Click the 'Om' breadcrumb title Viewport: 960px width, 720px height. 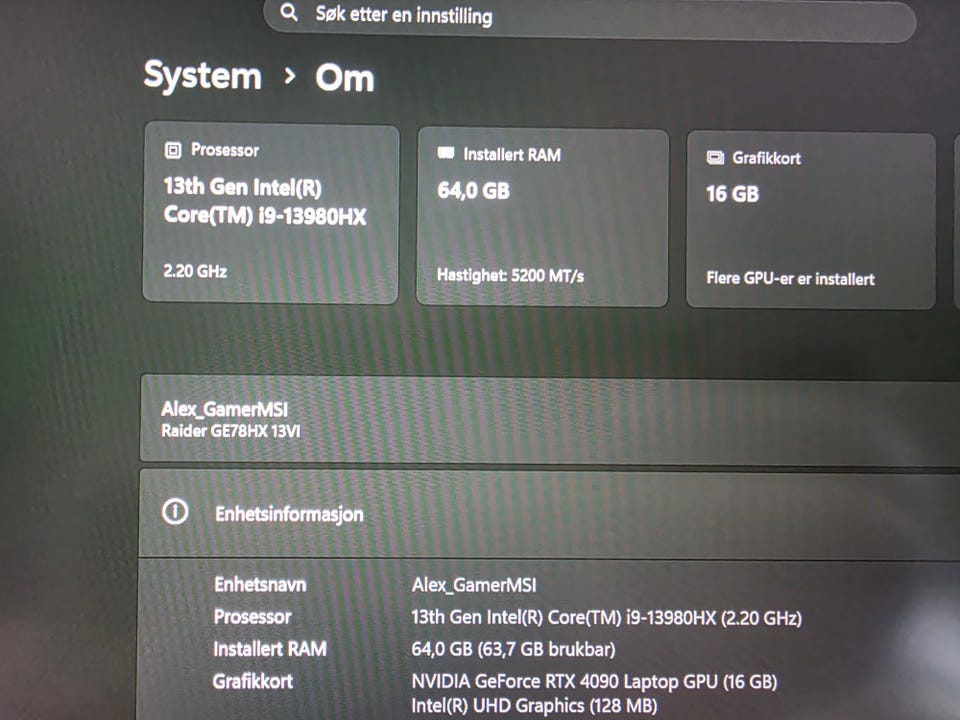[x=345, y=78]
